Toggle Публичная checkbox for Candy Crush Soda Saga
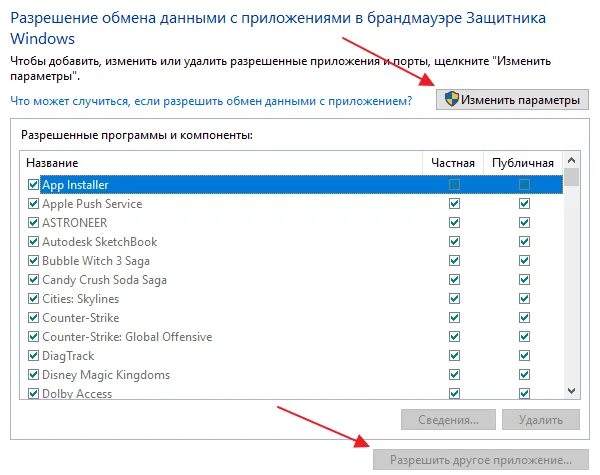 coord(524,279)
